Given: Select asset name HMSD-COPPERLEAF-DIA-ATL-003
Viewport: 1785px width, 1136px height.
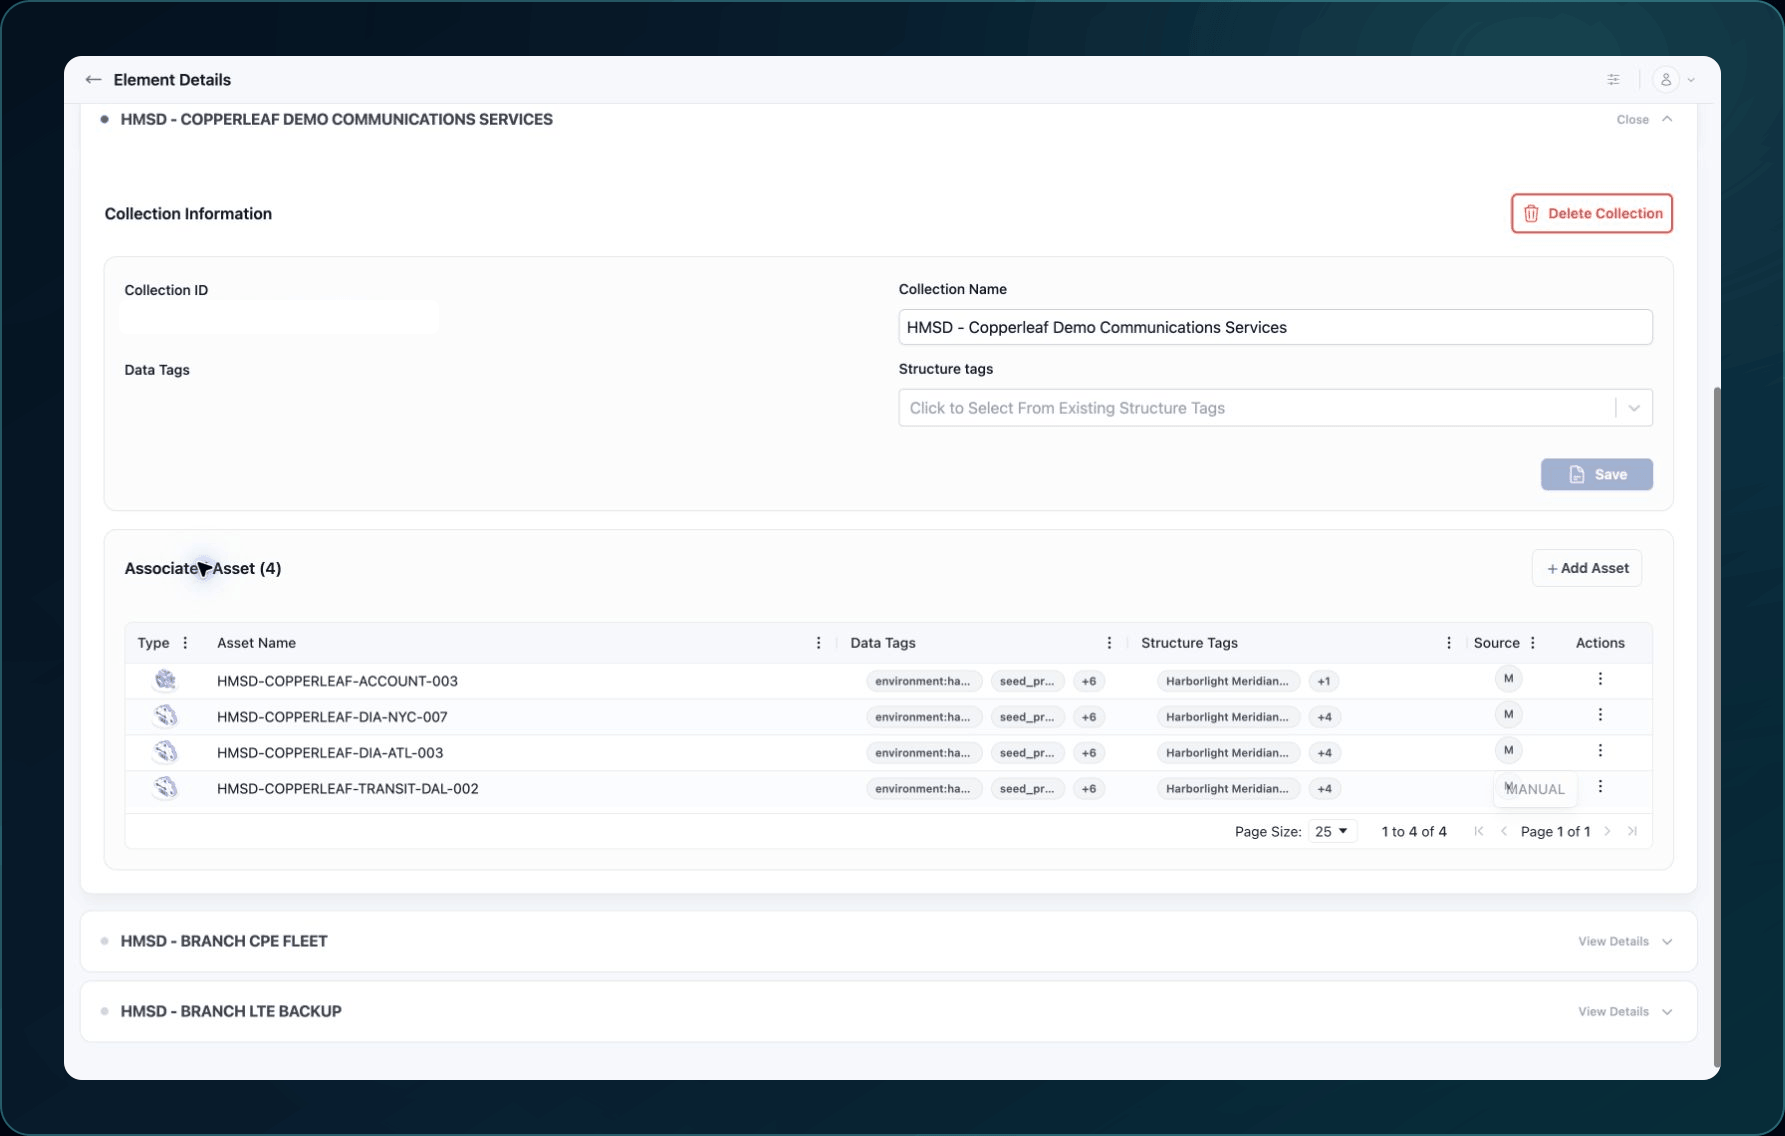Looking at the screenshot, I should [x=330, y=753].
